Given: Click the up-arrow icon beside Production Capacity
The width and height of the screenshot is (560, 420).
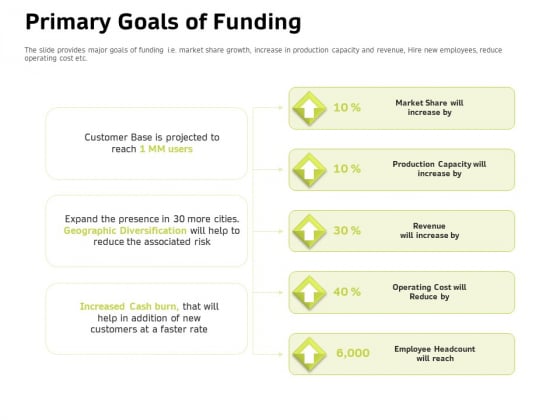Looking at the screenshot, I should (309, 170).
